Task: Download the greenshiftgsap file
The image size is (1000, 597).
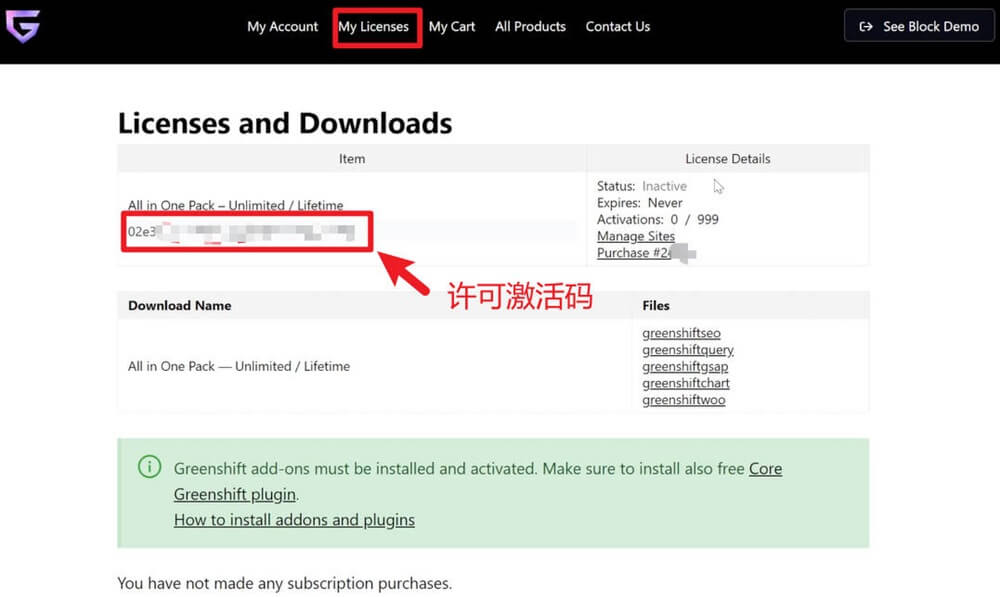Action: [x=685, y=366]
